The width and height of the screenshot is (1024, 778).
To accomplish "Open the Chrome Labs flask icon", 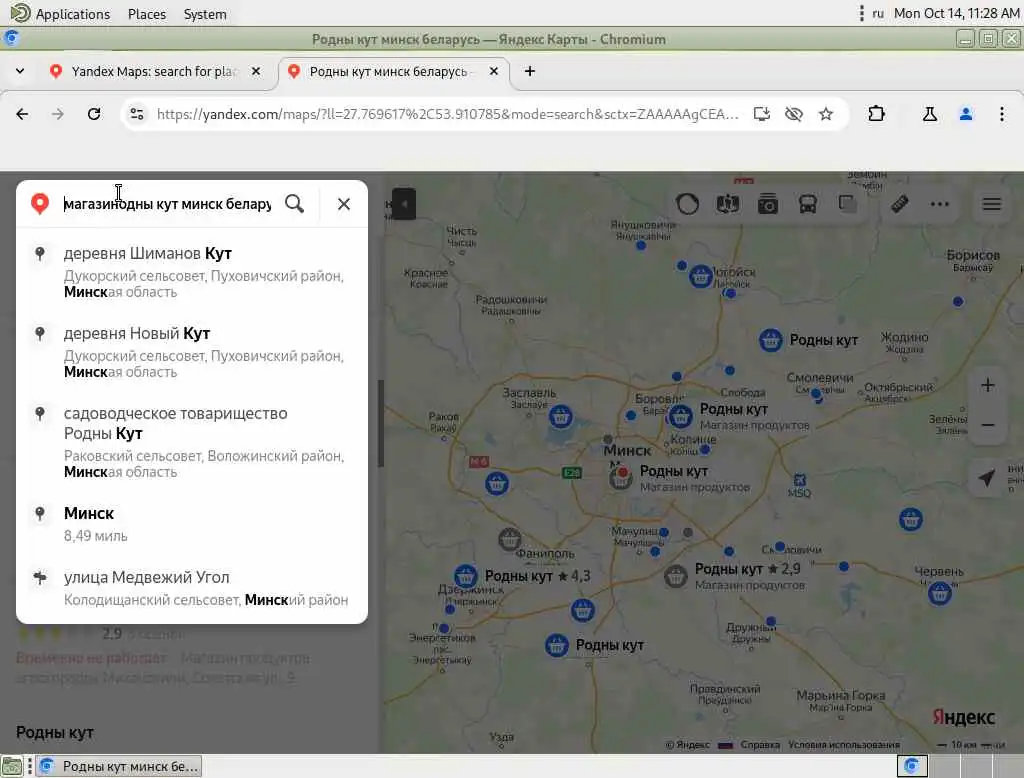I will [x=930, y=114].
